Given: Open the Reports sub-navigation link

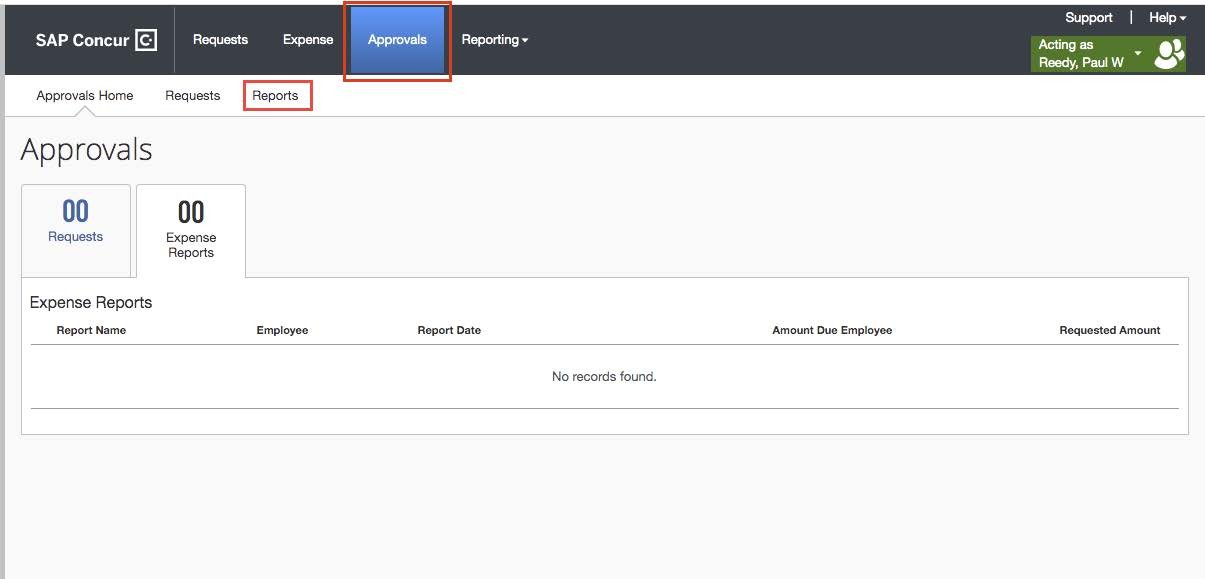Looking at the screenshot, I should [275, 96].
